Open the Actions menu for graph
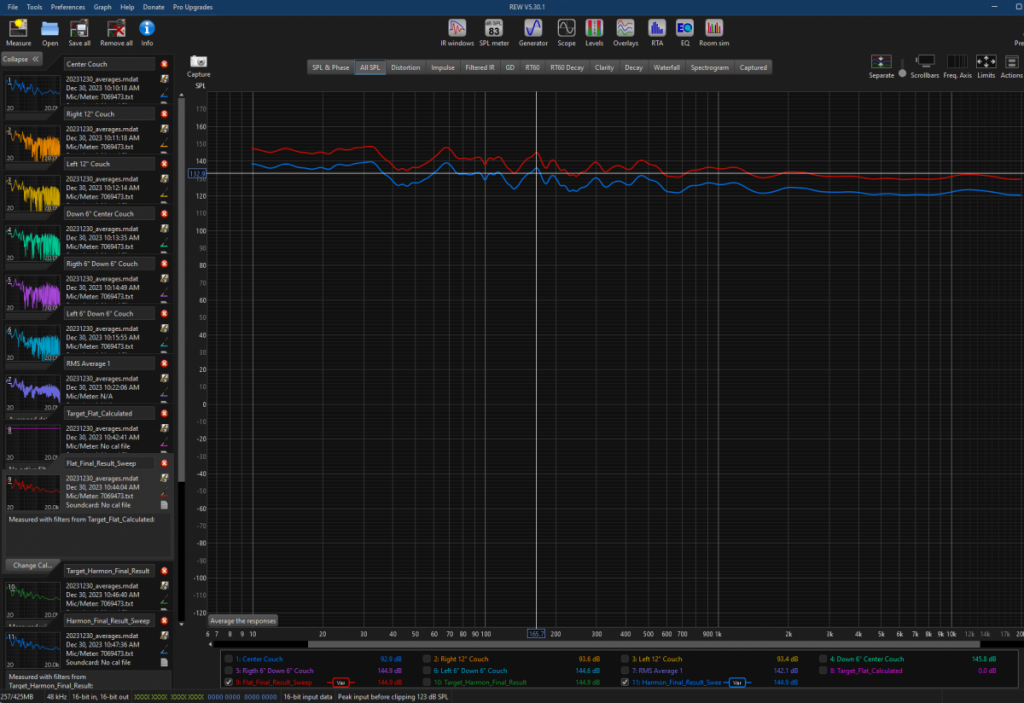The width and height of the screenshot is (1024, 703). coord(1011,64)
